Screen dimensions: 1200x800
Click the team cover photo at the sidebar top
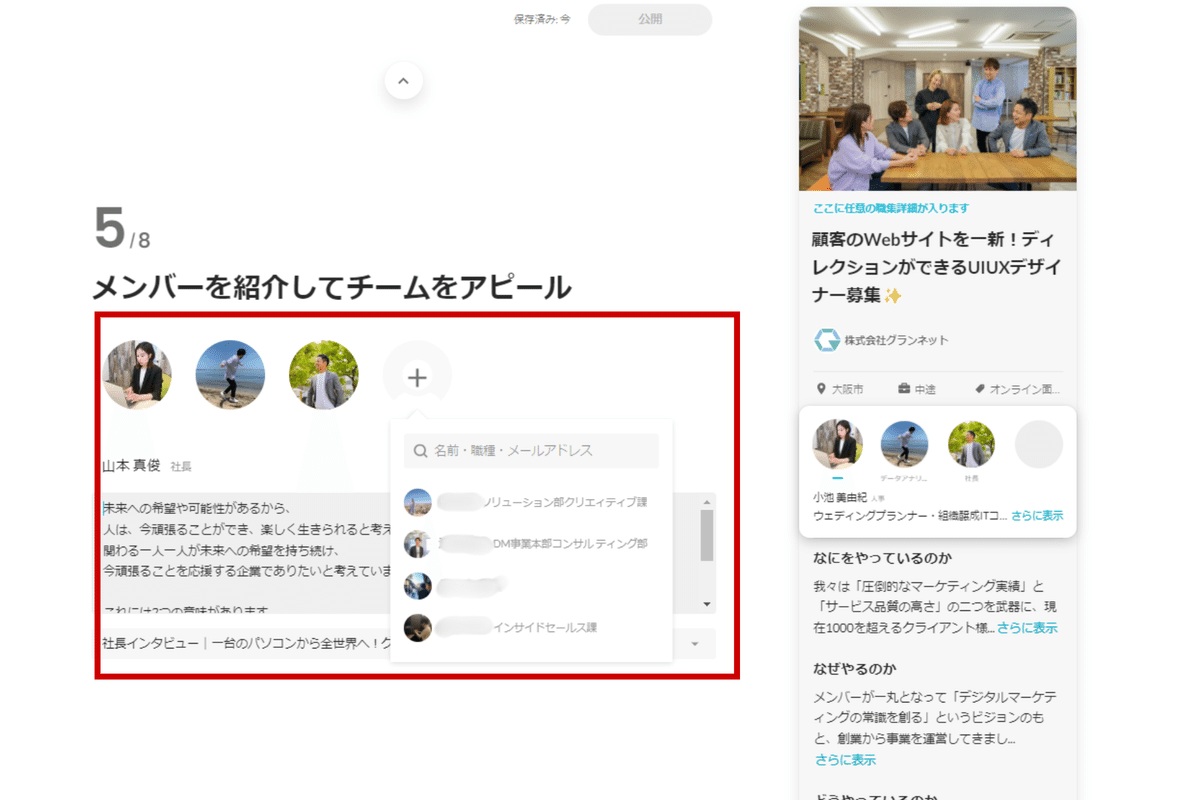click(936, 98)
